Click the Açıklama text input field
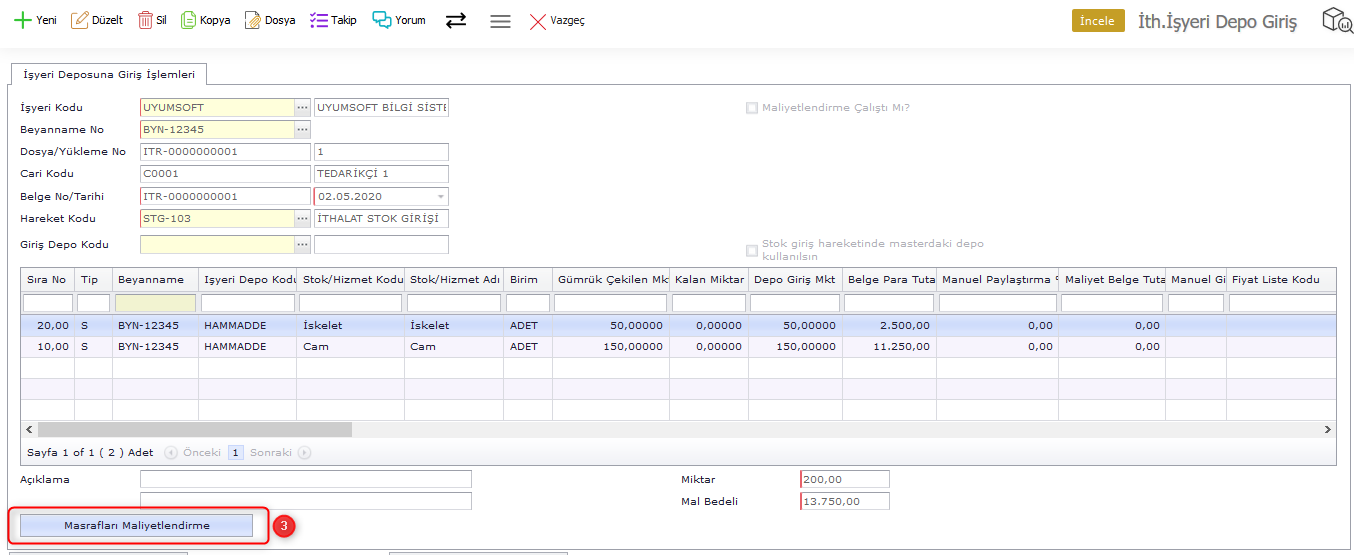Image resolution: width=1354 pixels, height=555 pixels. pos(305,479)
